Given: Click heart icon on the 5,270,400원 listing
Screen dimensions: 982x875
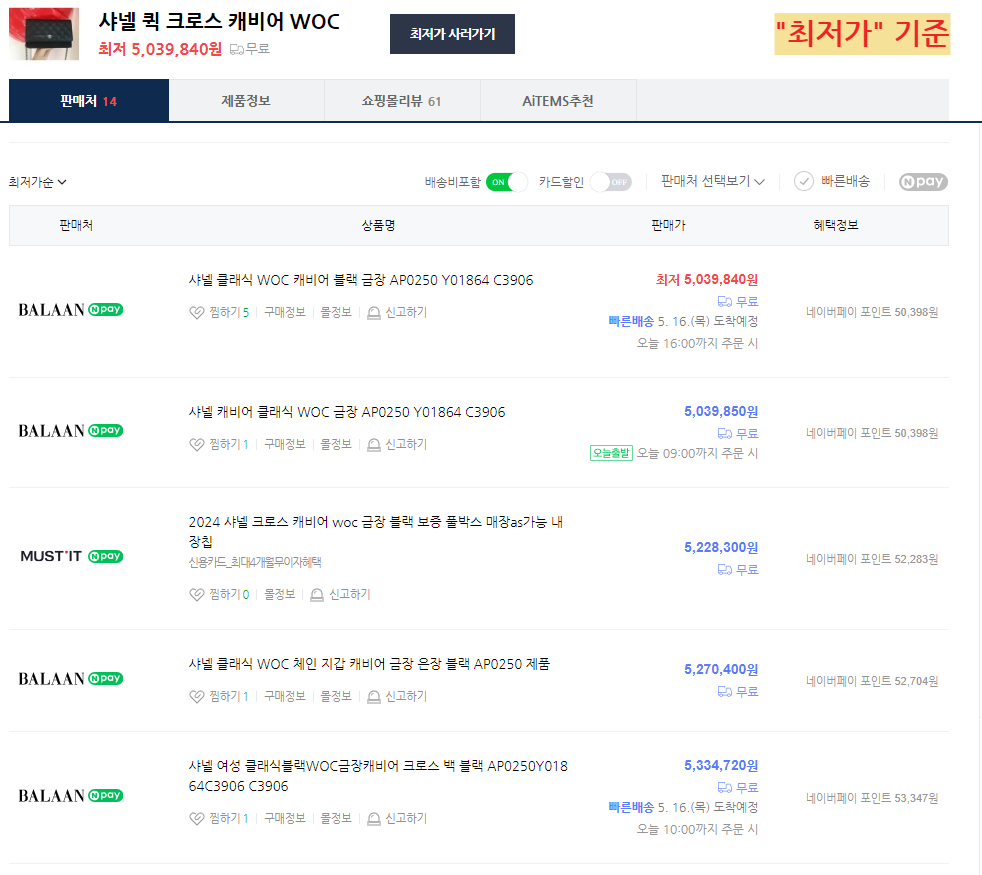Looking at the screenshot, I should click(x=197, y=696).
